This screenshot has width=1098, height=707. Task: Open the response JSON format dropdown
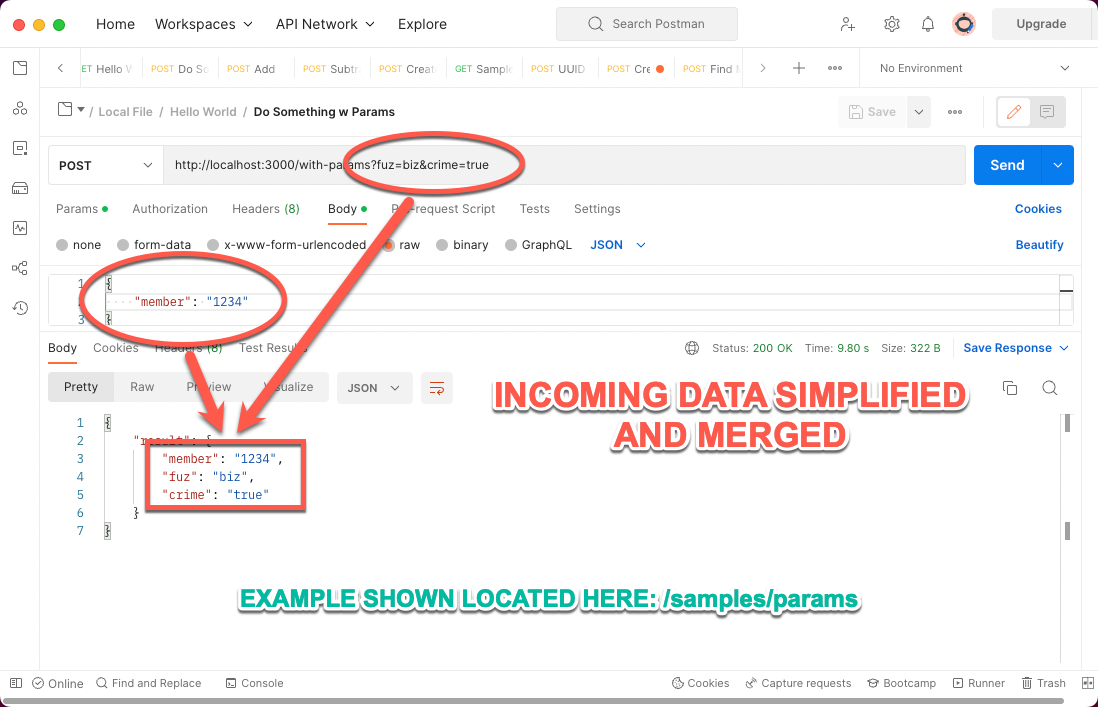tap(374, 388)
